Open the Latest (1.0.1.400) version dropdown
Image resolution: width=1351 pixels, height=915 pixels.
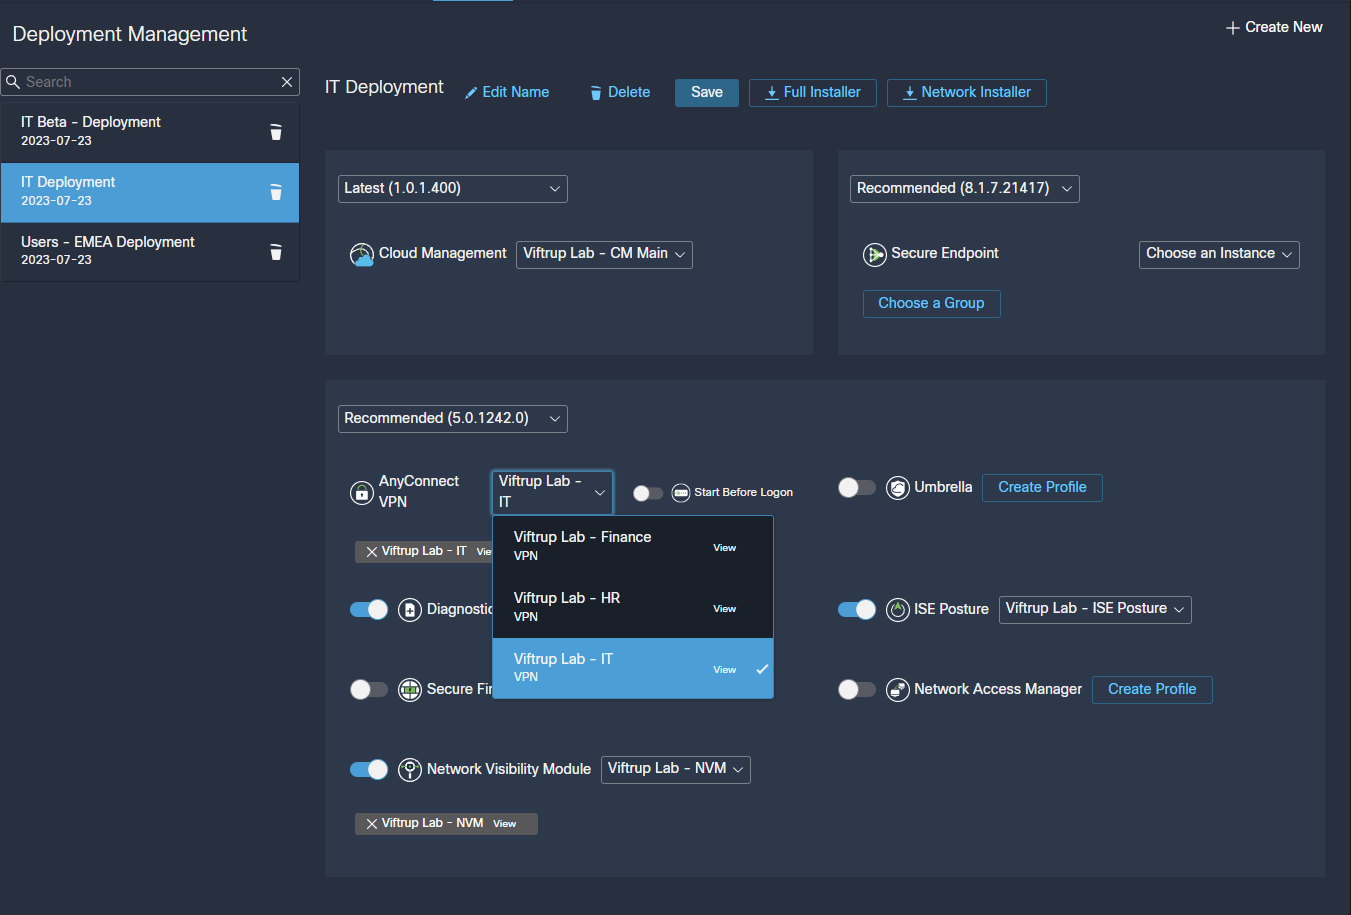click(x=452, y=189)
